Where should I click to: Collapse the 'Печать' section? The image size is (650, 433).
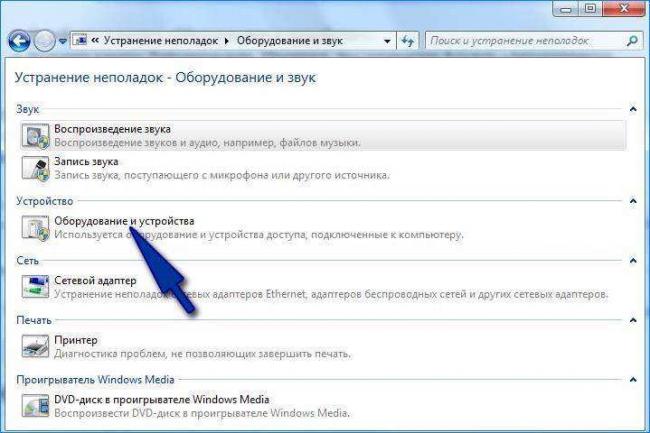point(633,320)
